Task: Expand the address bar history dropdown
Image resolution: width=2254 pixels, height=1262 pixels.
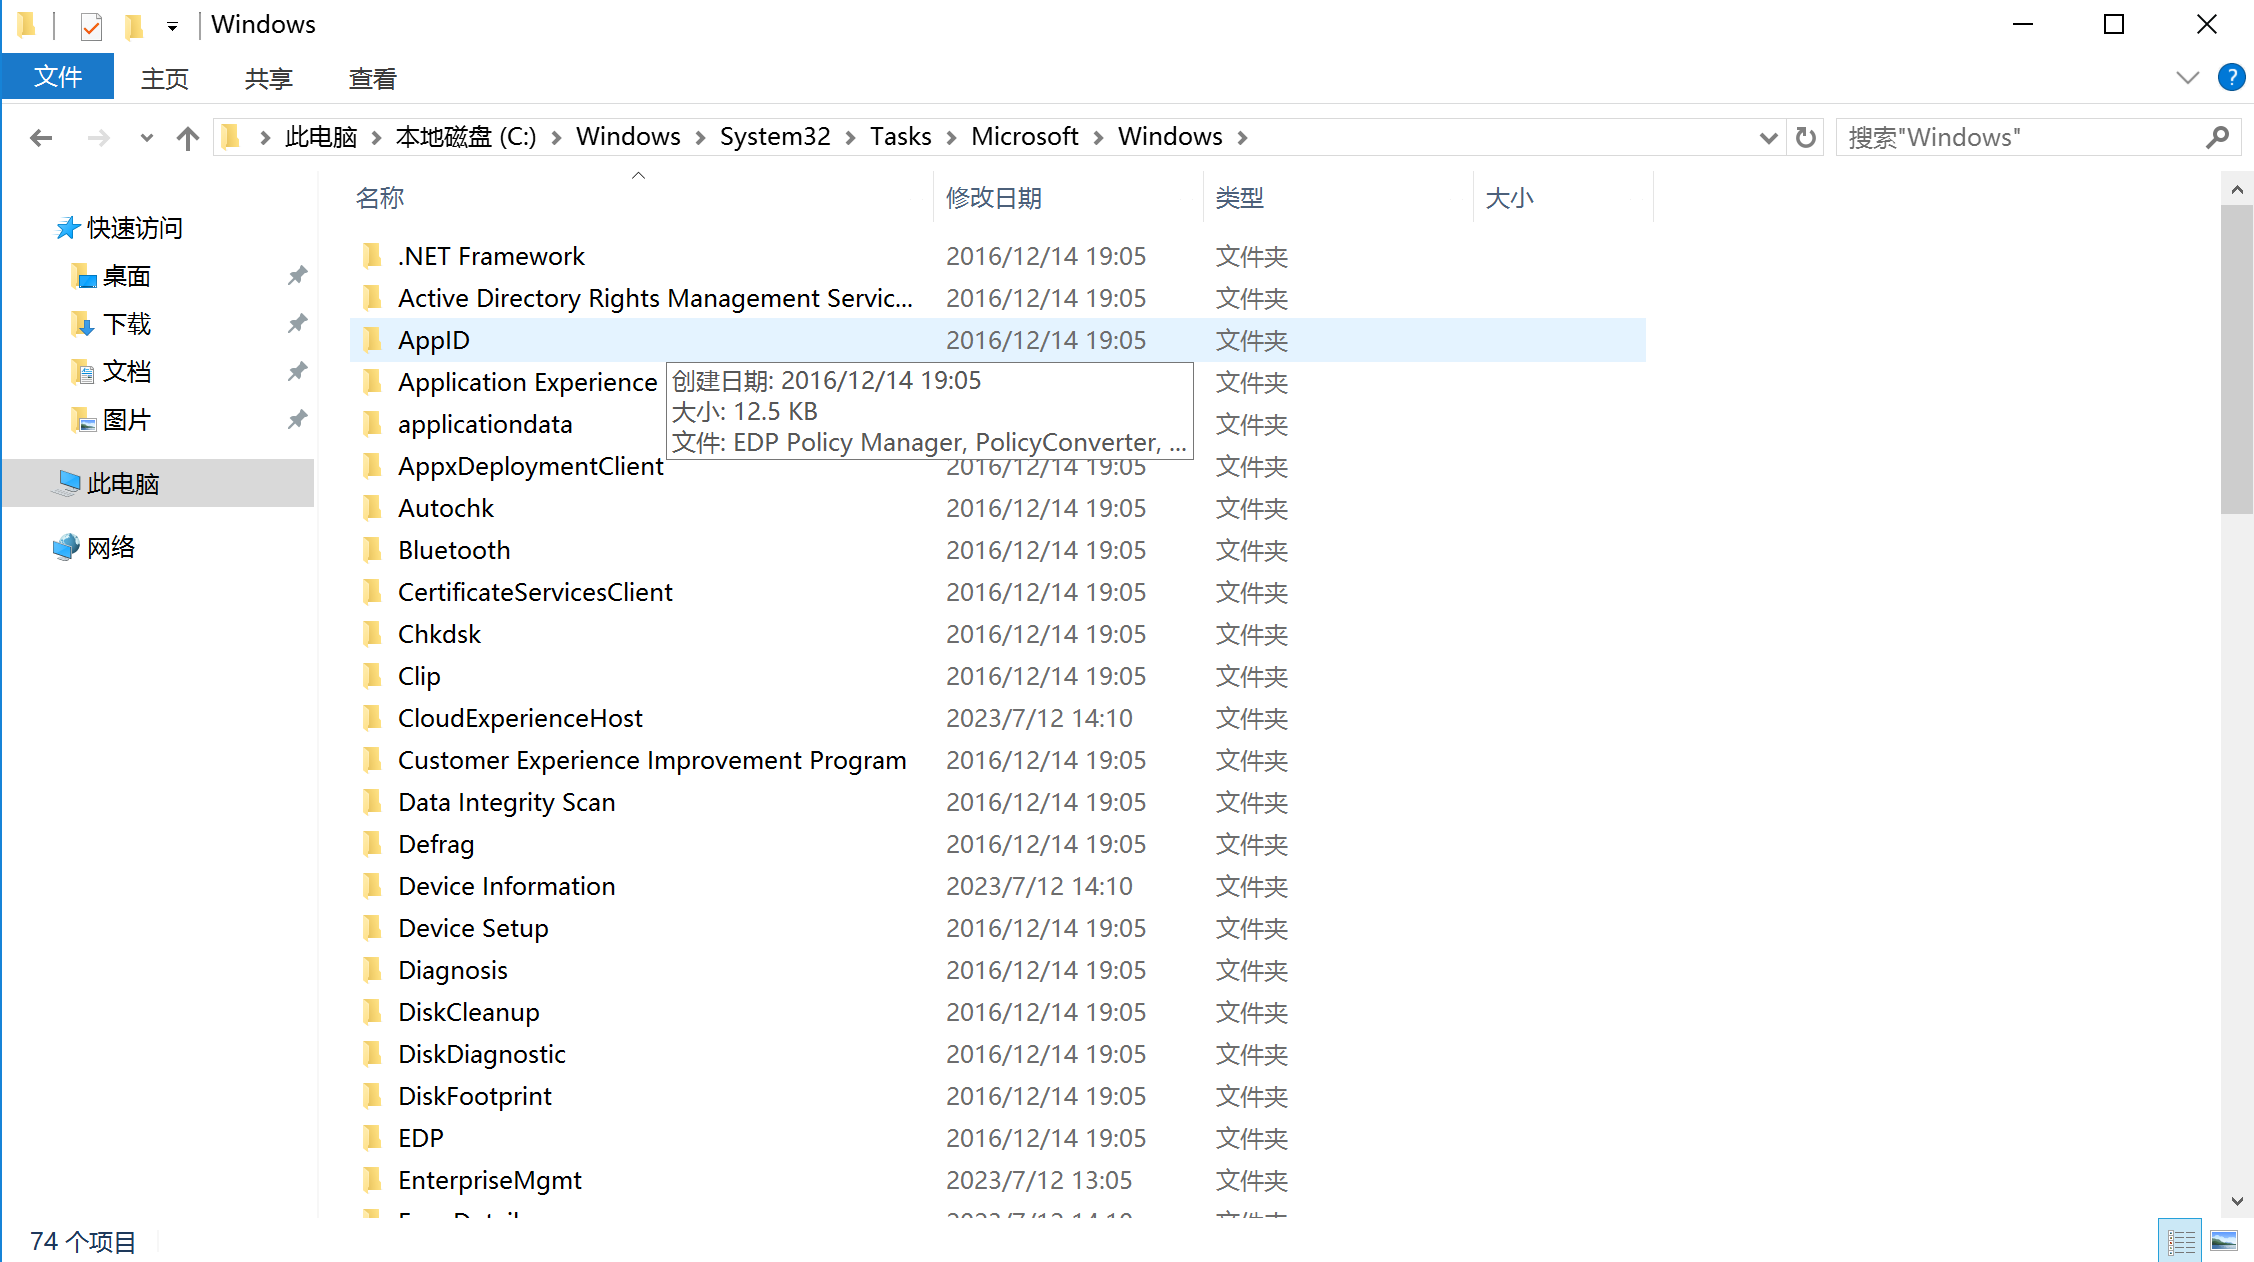Action: [x=1767, y=138]
